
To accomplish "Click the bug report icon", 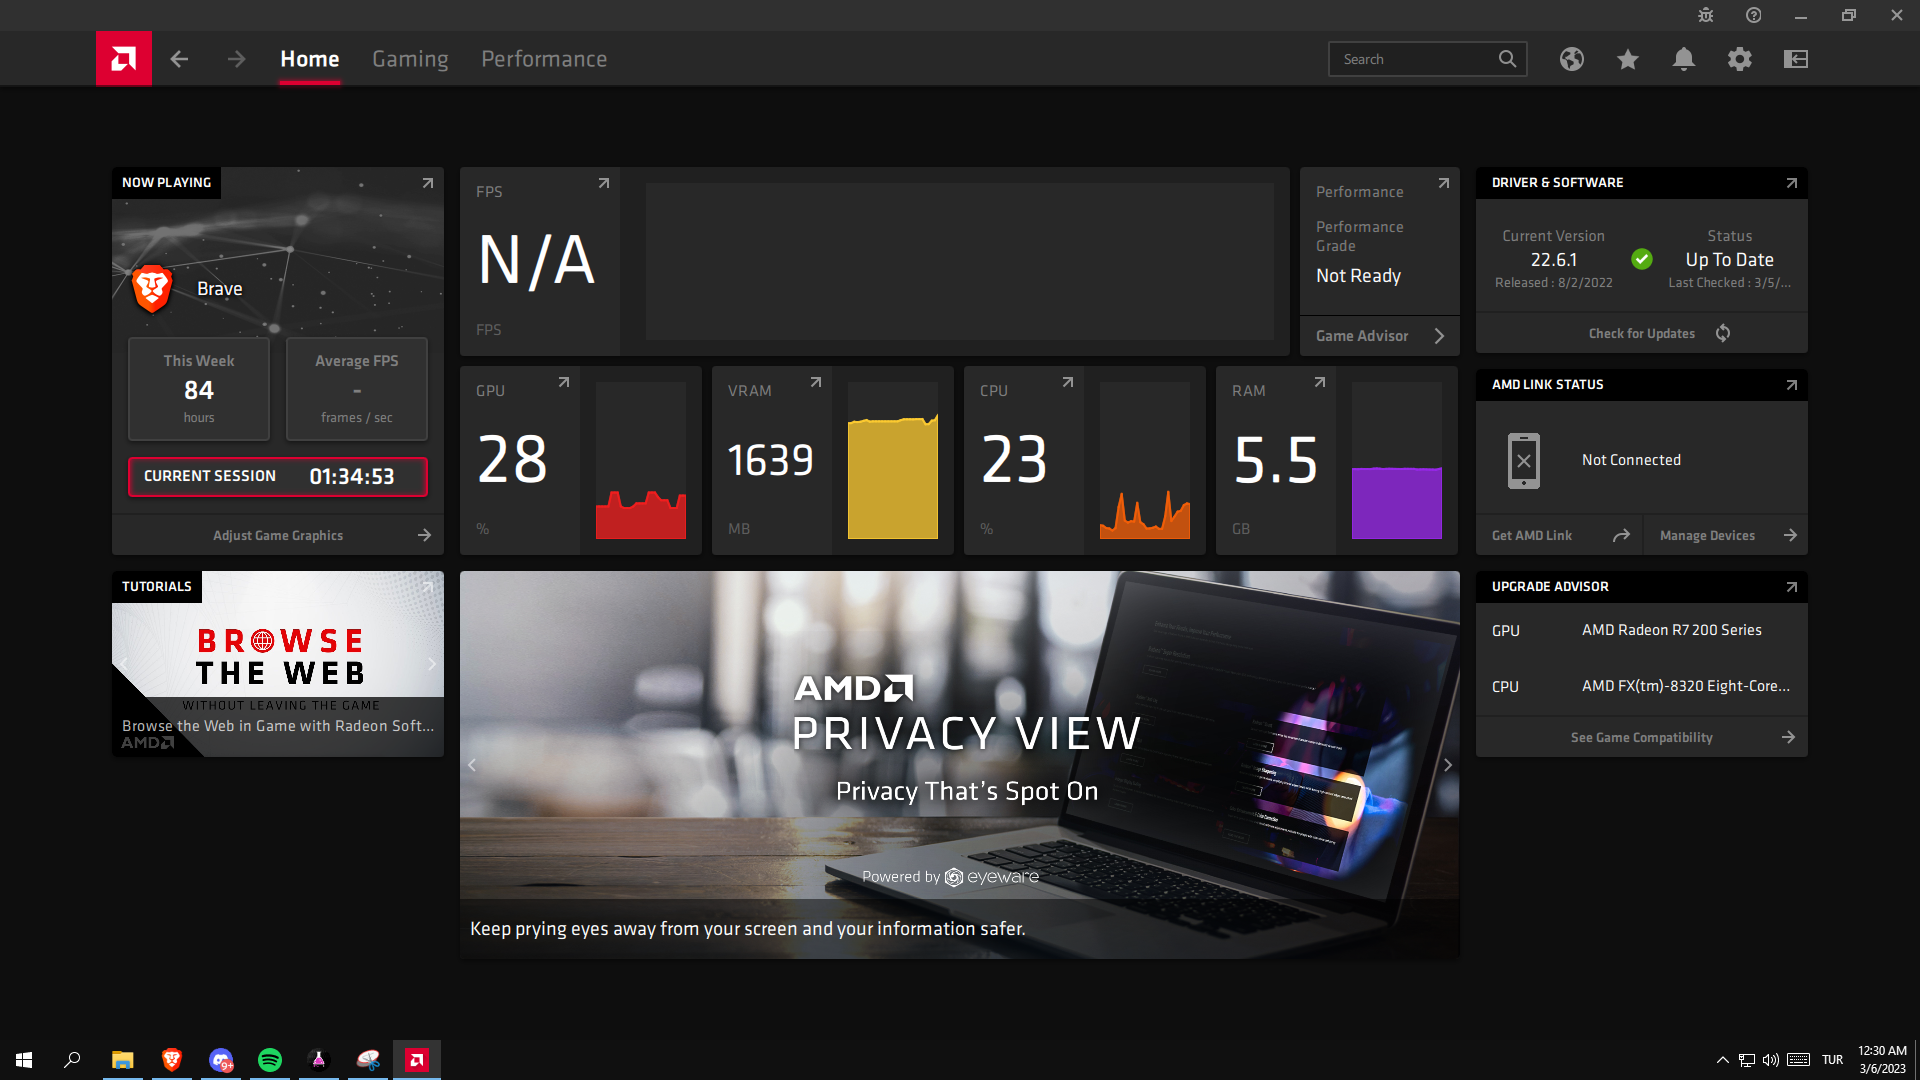I will click(x=1705, y=15).
